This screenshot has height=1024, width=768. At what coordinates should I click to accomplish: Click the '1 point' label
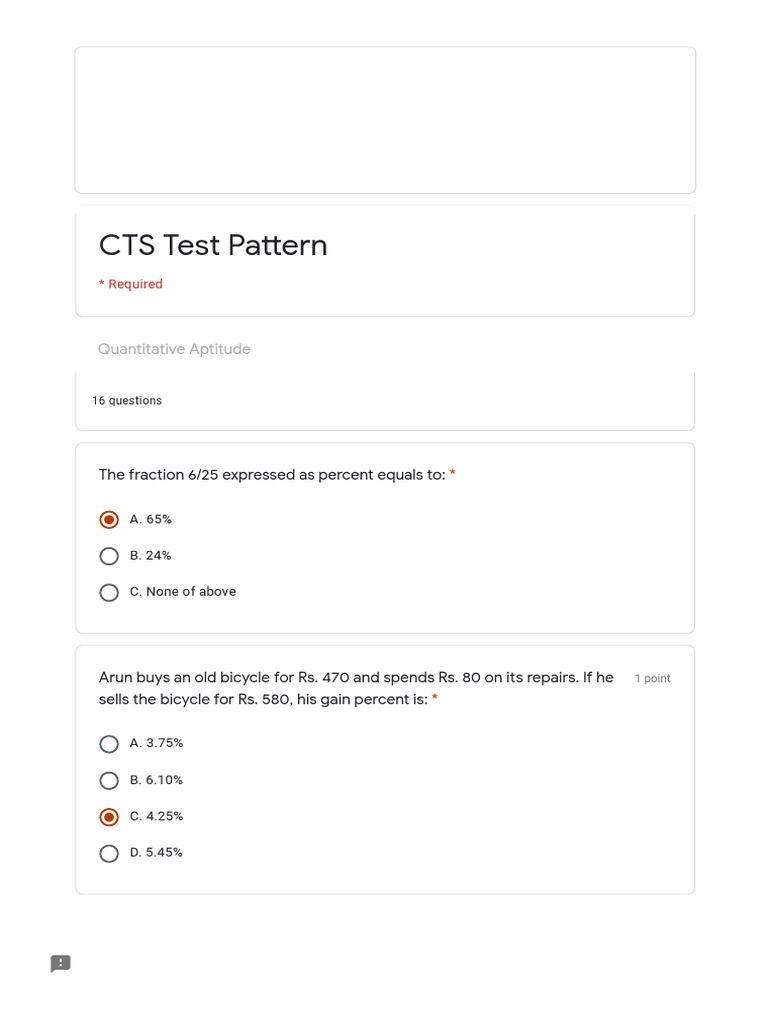coord(652,679)
